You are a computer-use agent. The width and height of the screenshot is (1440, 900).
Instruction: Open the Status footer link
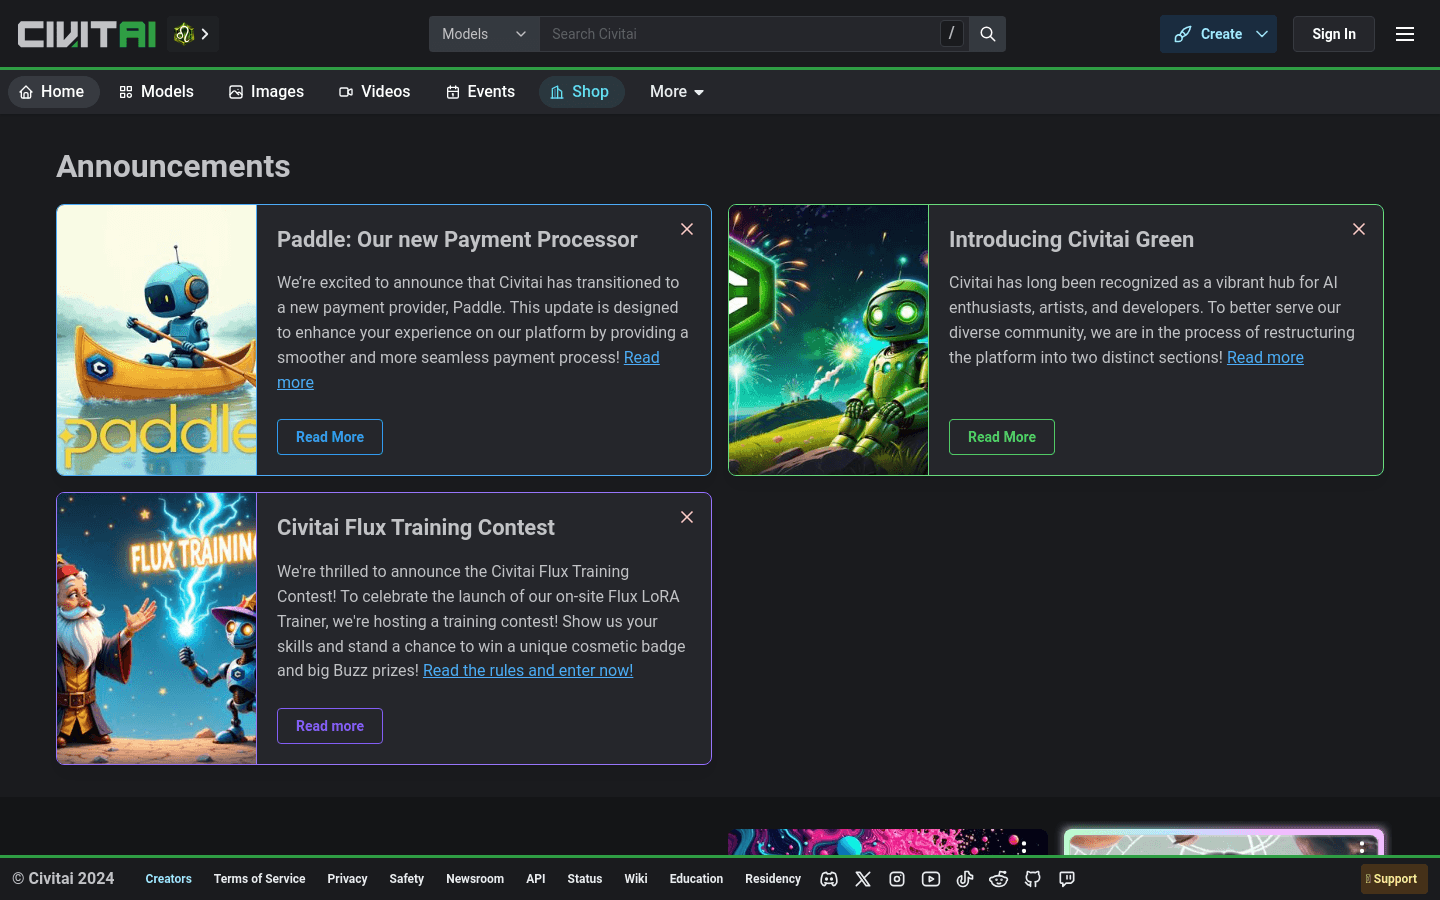point(585,879)
